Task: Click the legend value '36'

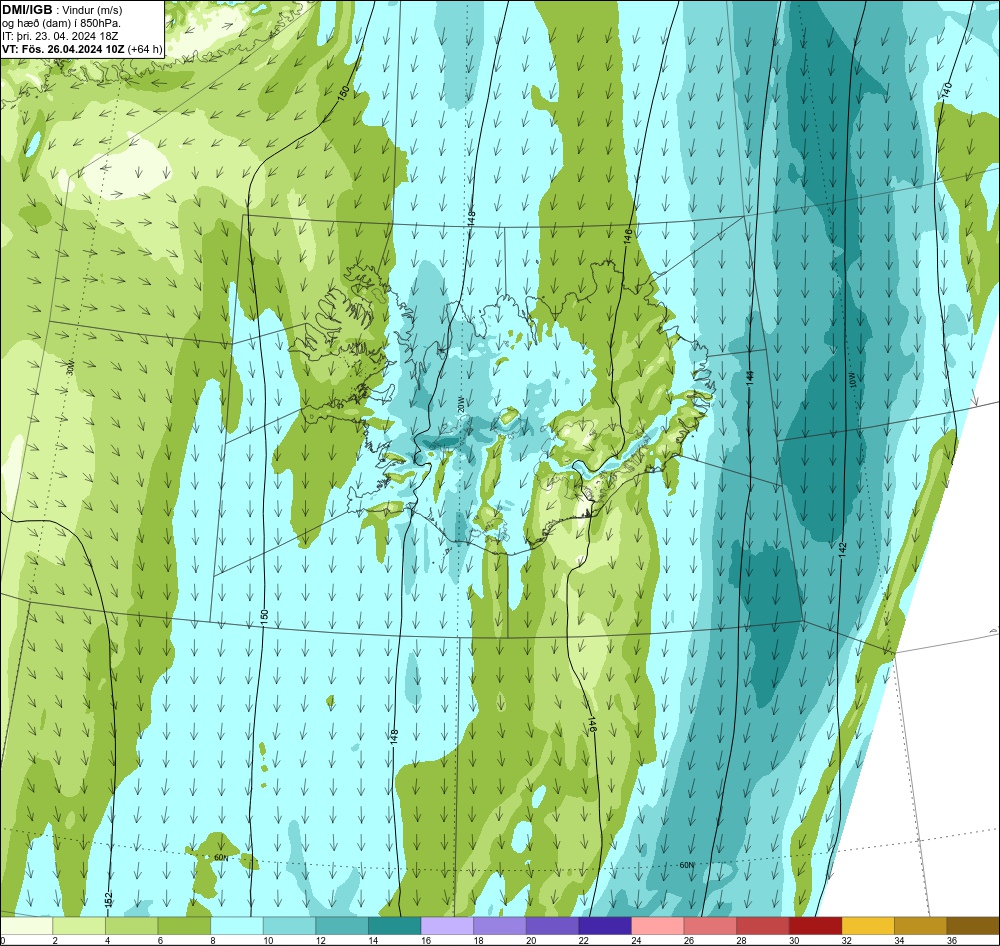Action: tap(952, 940)
